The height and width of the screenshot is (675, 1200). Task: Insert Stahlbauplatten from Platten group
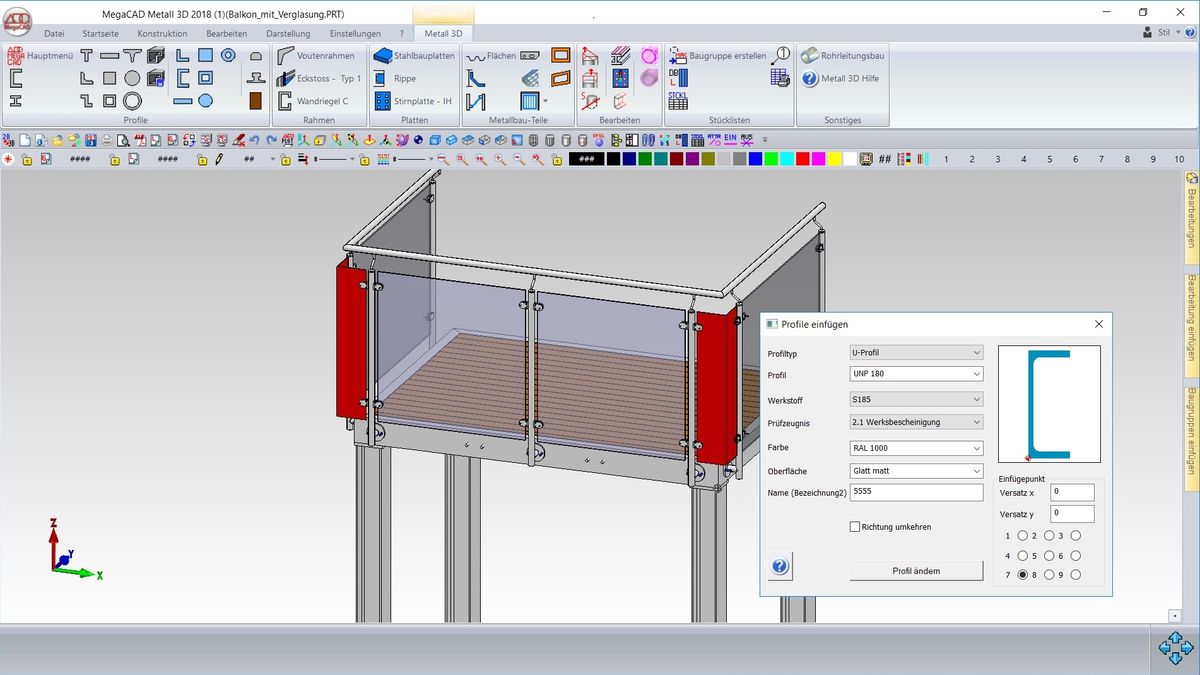point(414,56)
